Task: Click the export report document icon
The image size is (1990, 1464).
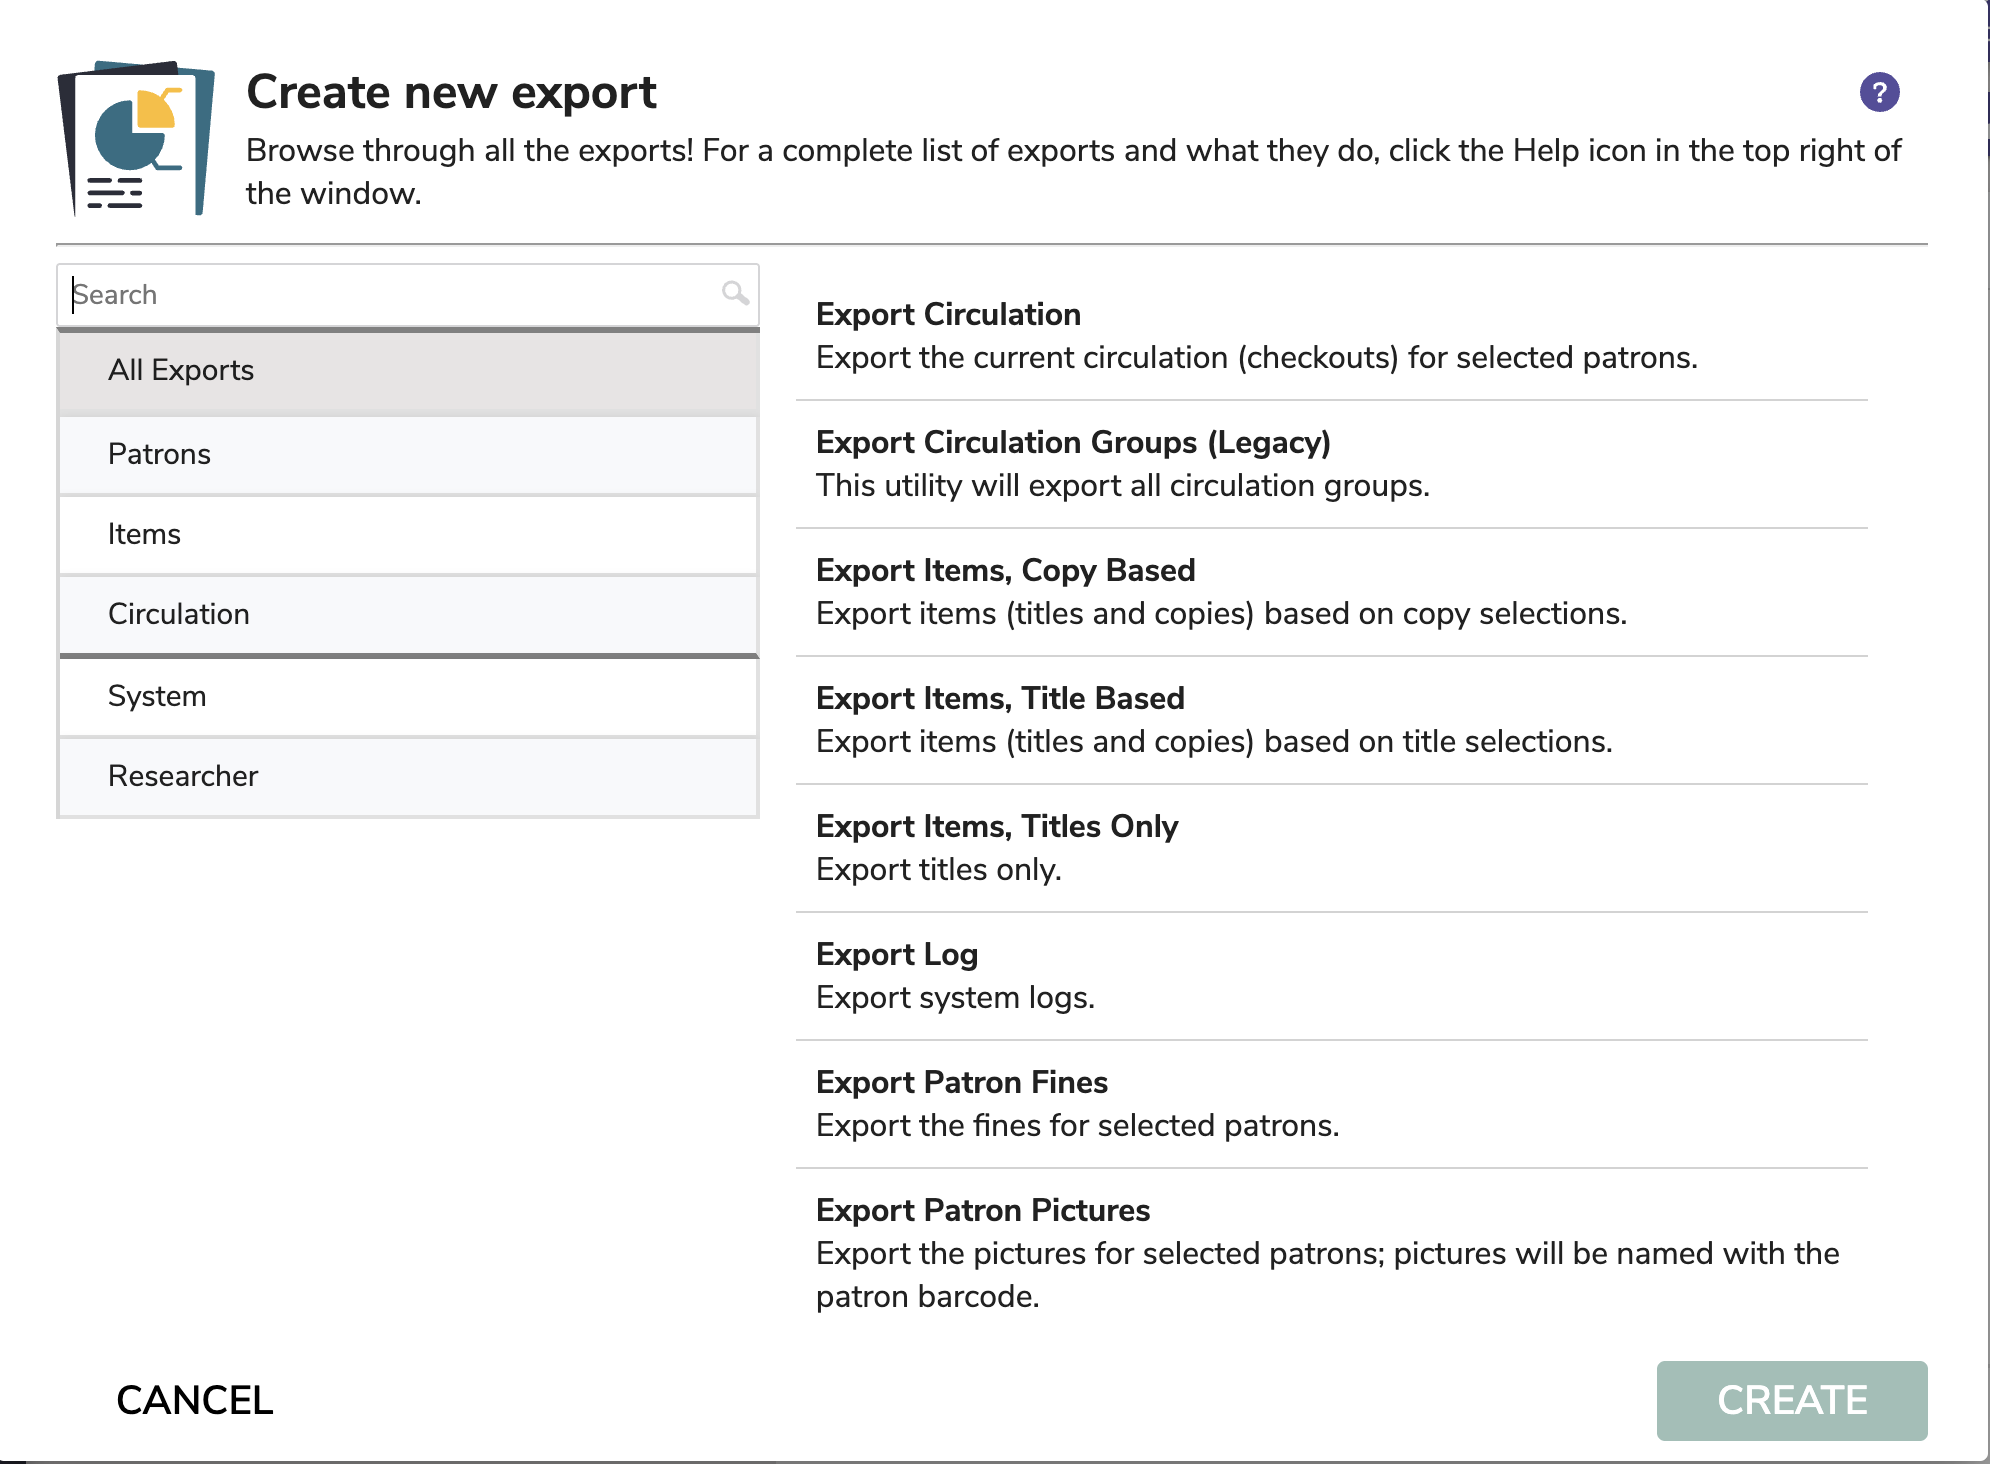Action: pyautogui.click(x=136, y=138)
